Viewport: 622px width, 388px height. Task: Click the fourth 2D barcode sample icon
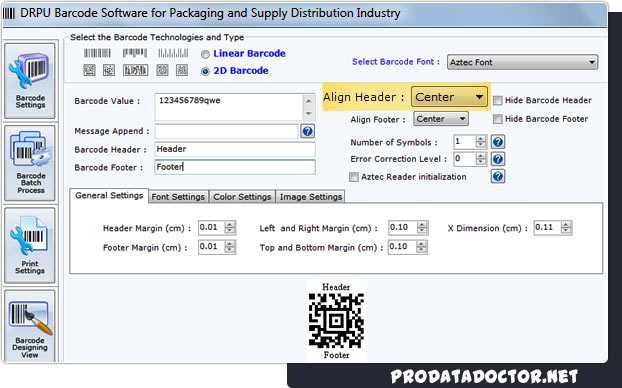[x=162, y=70]
